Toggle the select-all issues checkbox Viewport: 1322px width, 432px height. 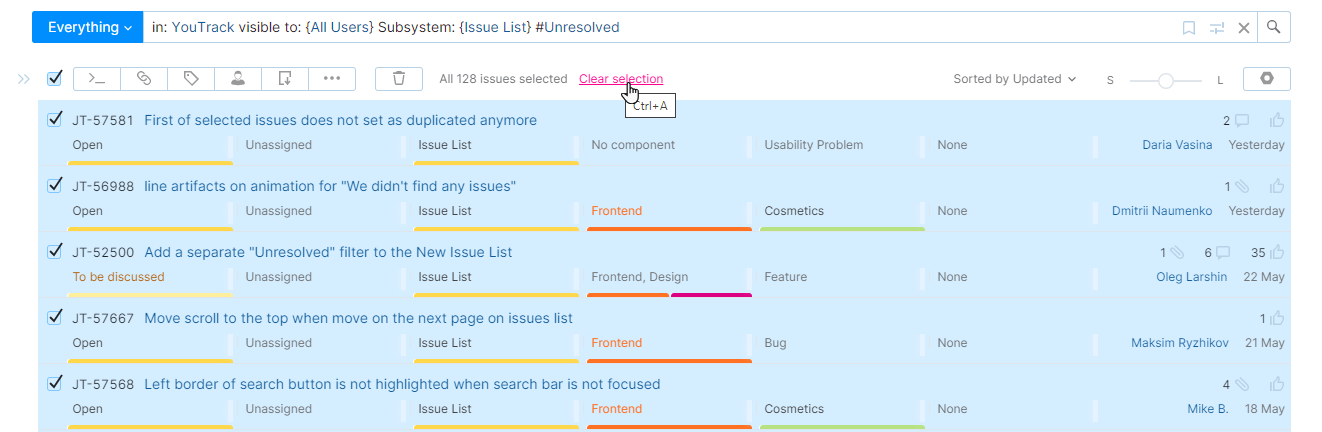[55, 78]
